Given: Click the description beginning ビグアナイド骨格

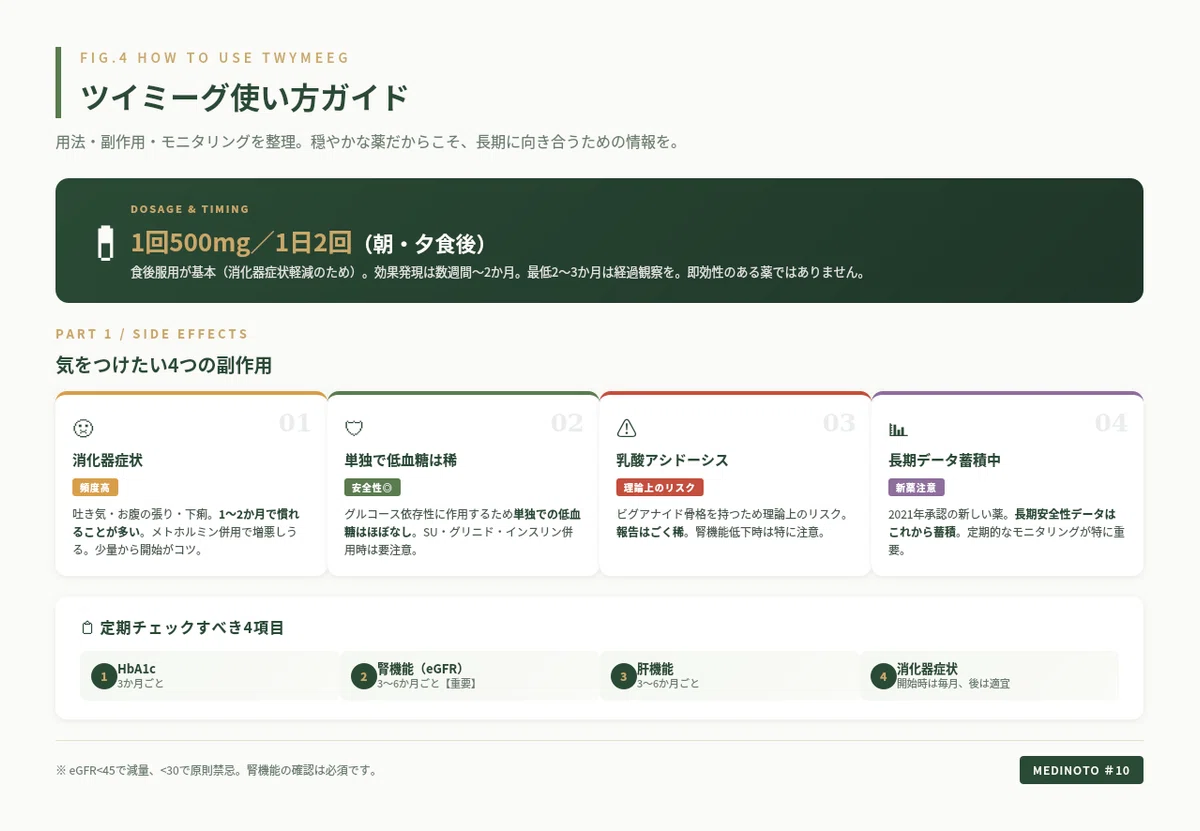Looking at the screenshot, I should [732, 522].
